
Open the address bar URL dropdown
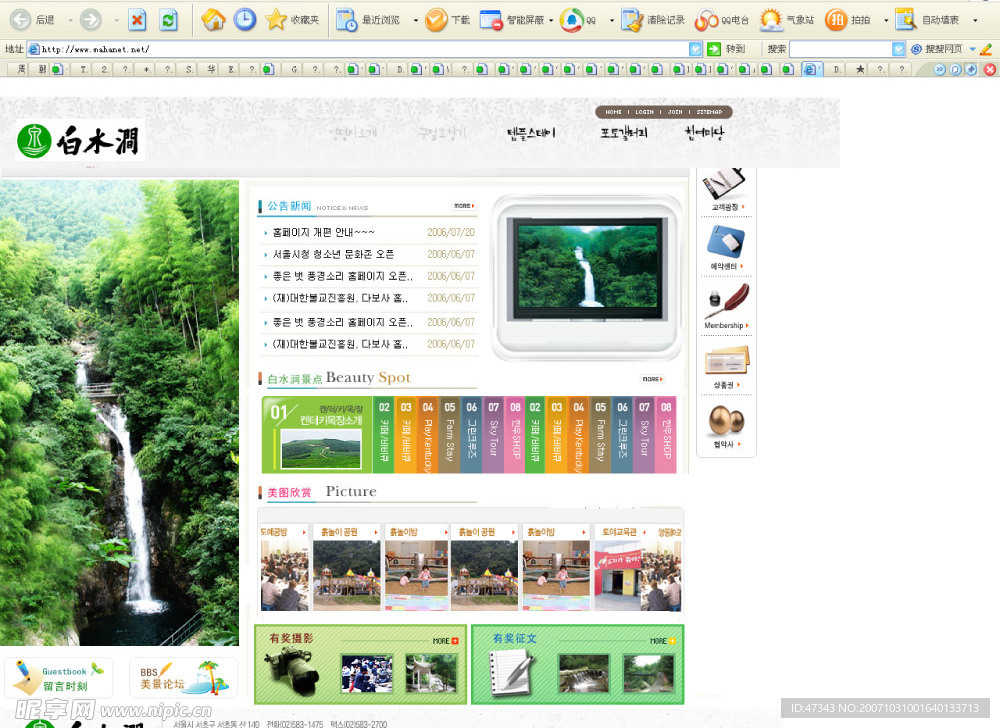click(x=695, y=49)
